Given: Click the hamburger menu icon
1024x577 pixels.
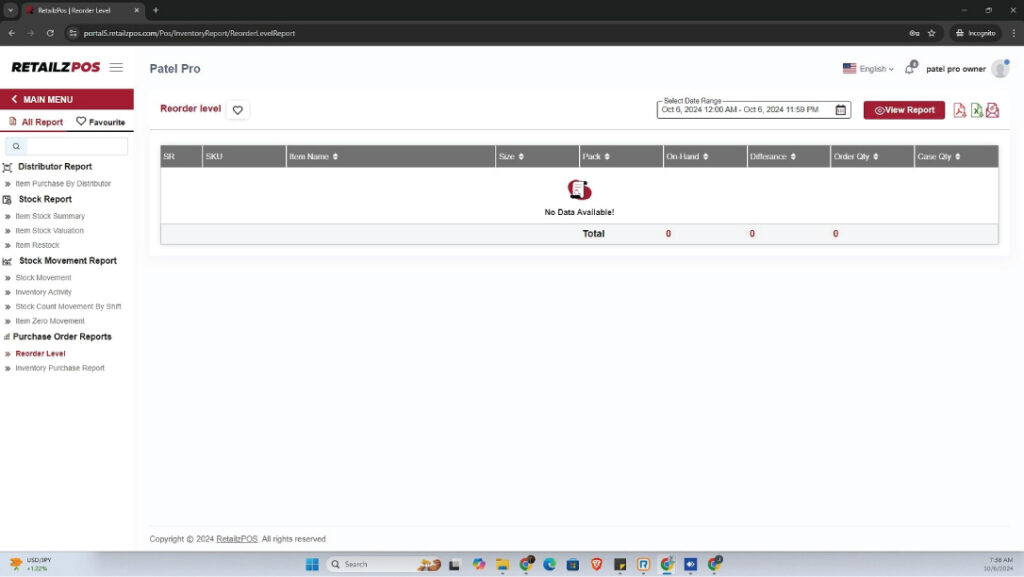Looking at the screenshot, I should click(x=116, y=68).
